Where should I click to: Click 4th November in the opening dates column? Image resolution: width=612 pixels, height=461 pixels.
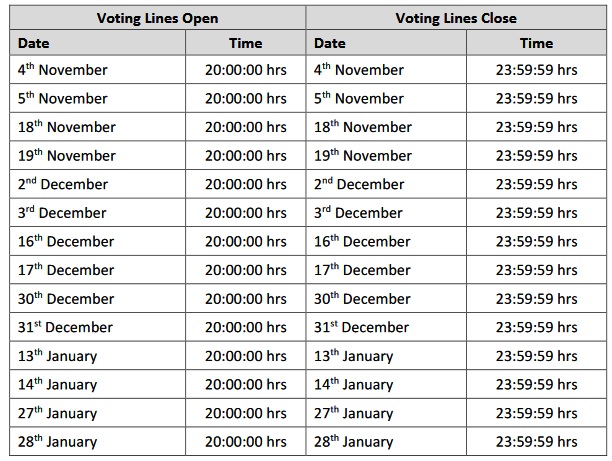point(63,71)
